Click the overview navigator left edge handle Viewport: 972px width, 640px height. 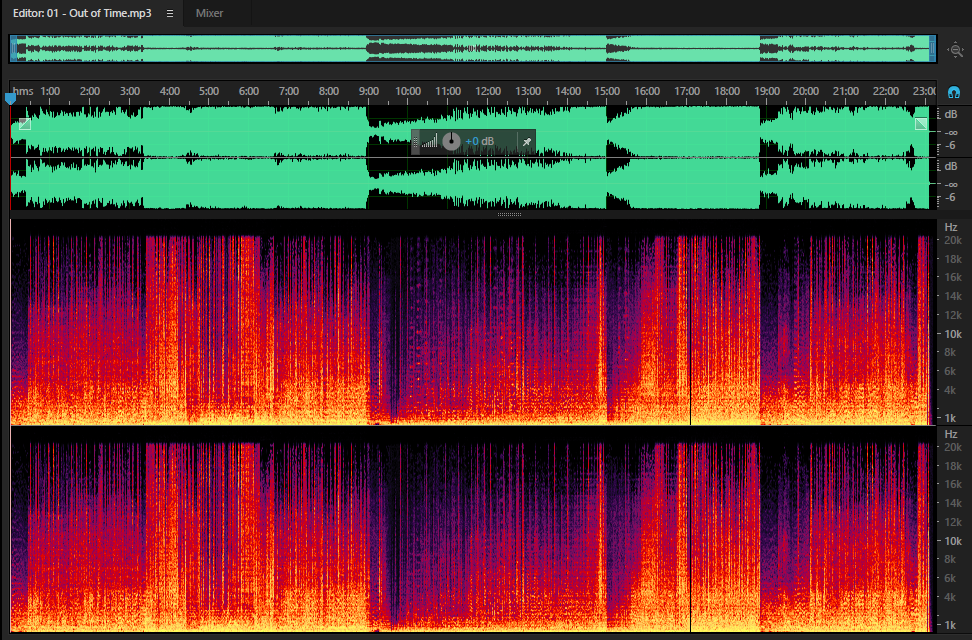click(13, 49)
